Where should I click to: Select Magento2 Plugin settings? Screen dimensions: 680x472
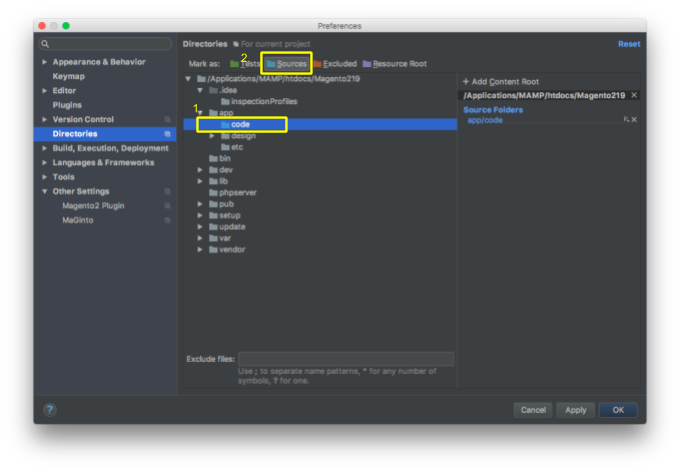point(93,205)
